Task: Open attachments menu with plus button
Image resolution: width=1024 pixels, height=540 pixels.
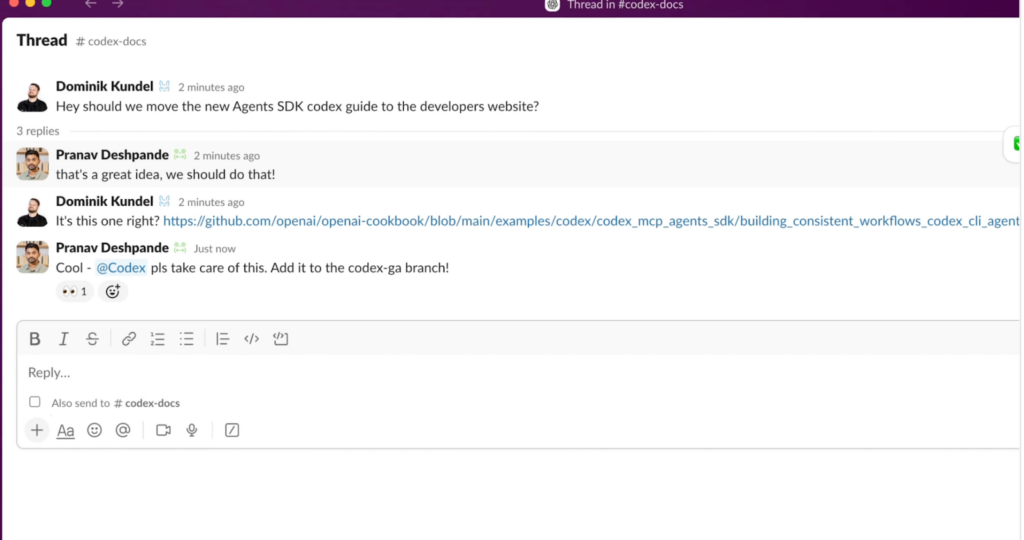Action: pyautogui.click(x=37, y=430)
